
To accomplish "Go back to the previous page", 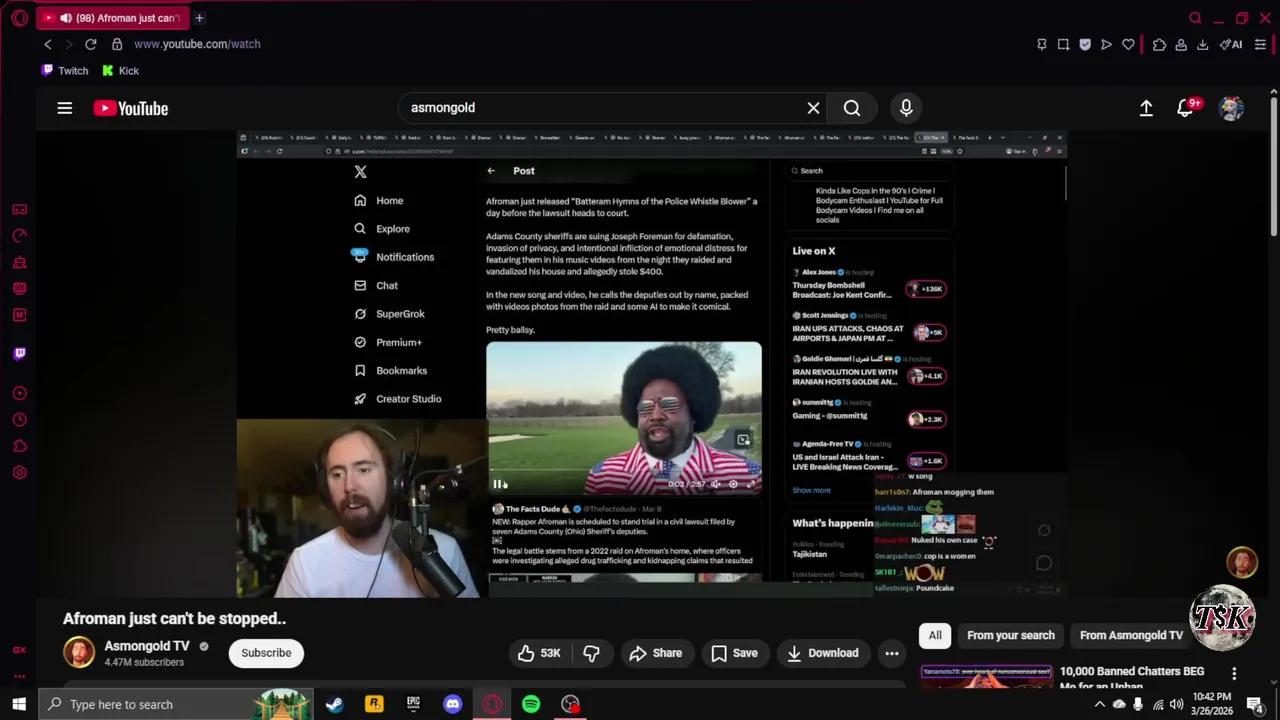I will pyautogui.click(x=47, y=44).
